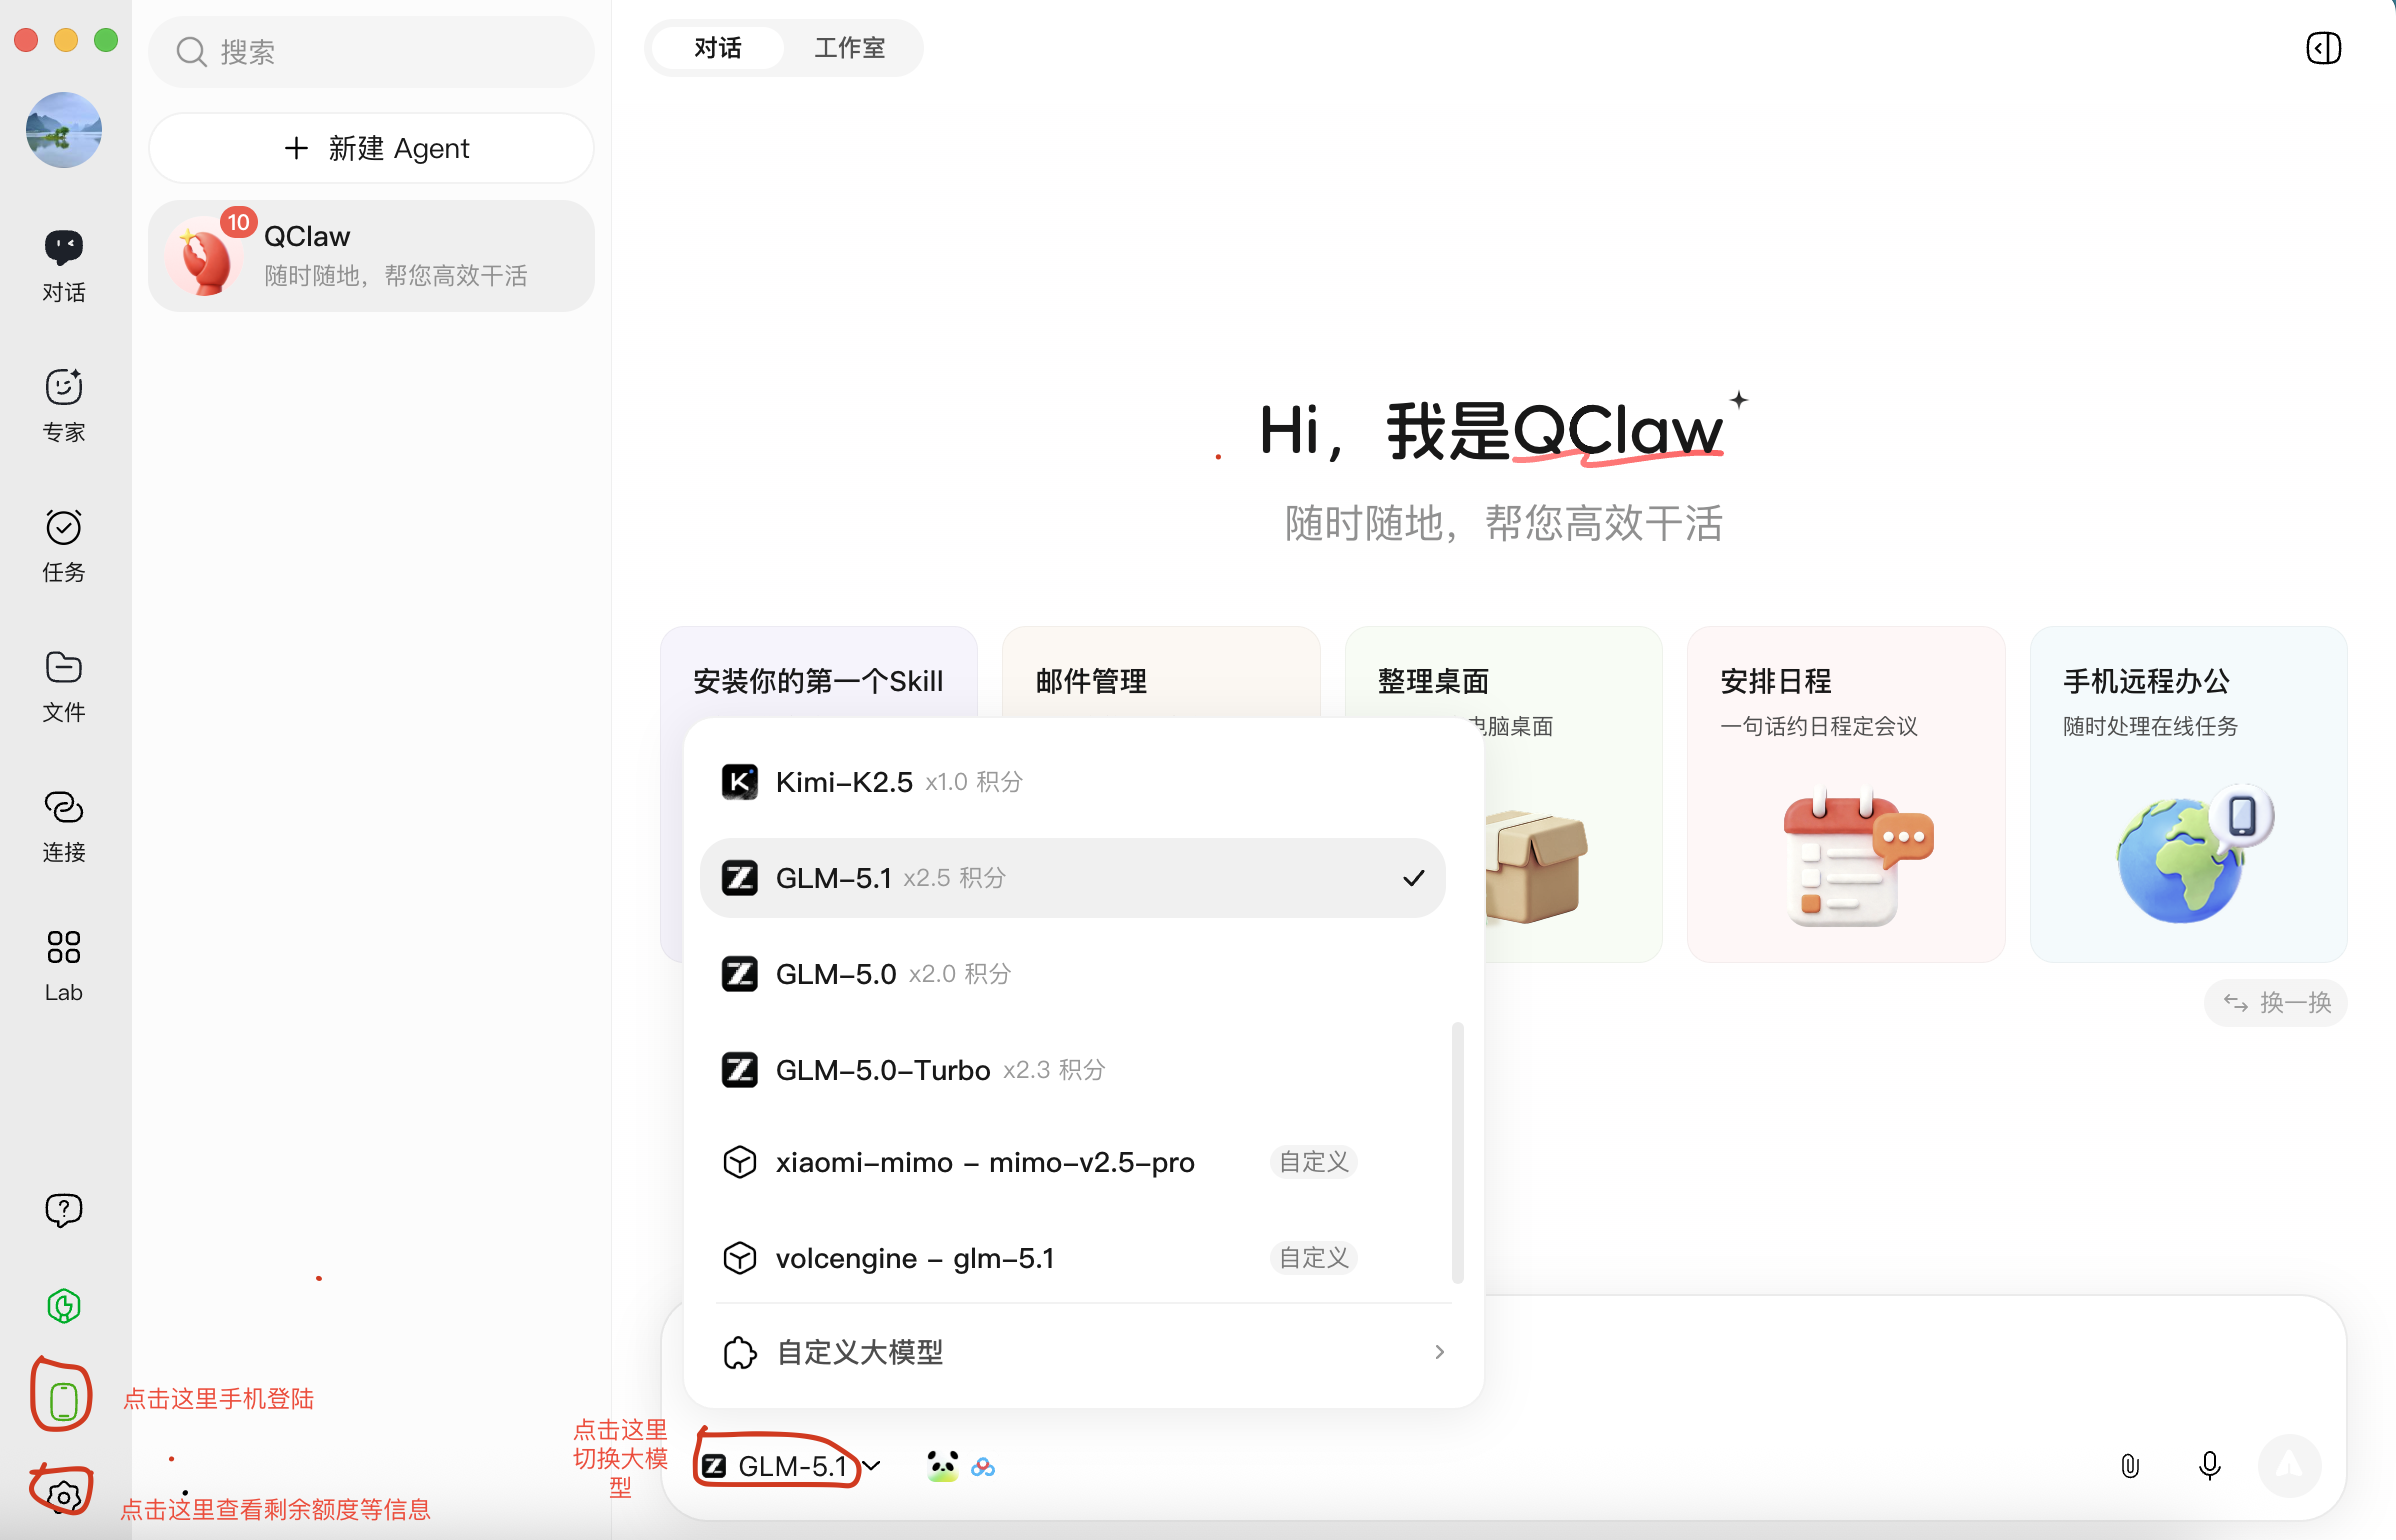Image resolution: width=2396 pixels, height=1540 pixels.
Task: Click the microphone voice input icon
Action: tap(2210, 1466)
